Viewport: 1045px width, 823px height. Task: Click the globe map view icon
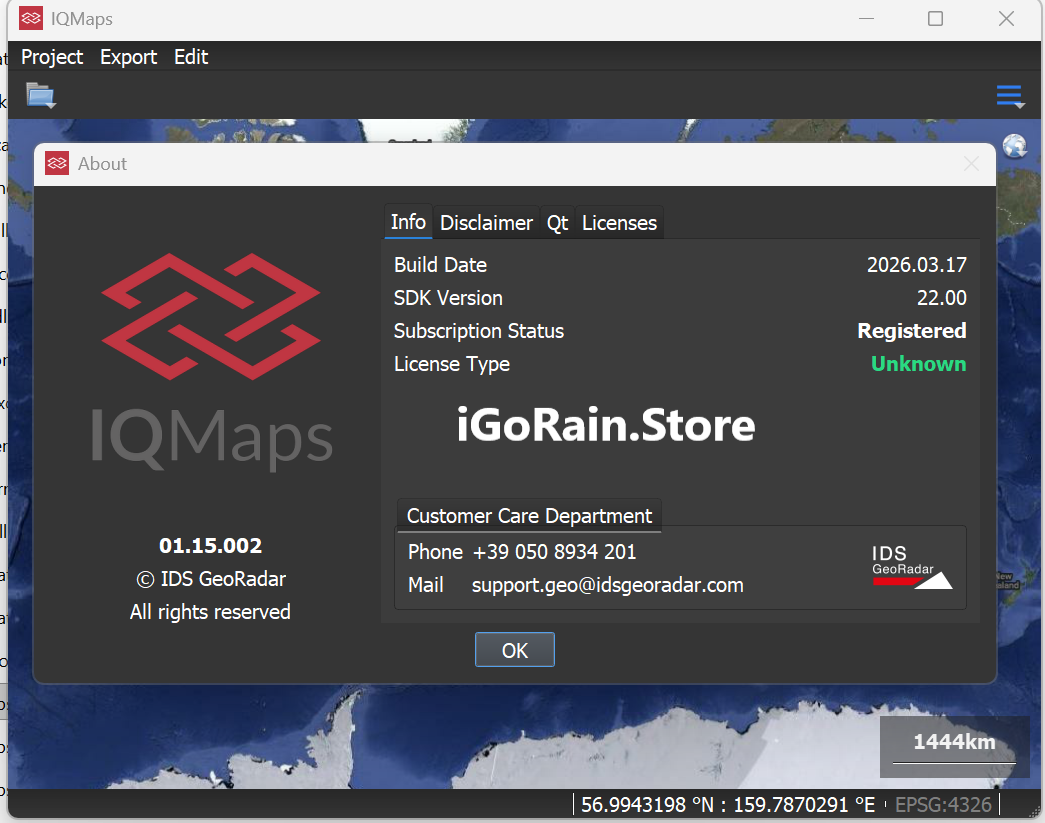pos(1014,146)
